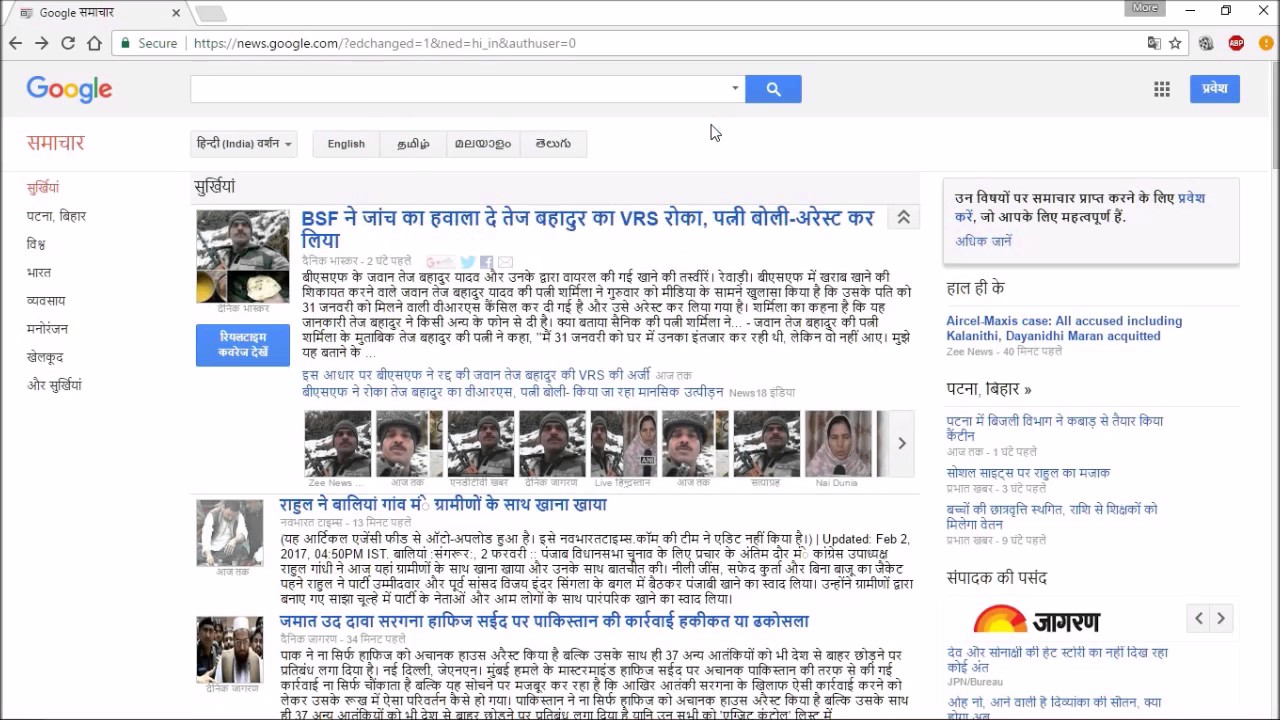Open the Aircel-Maxis case article

pos(1064,328)
